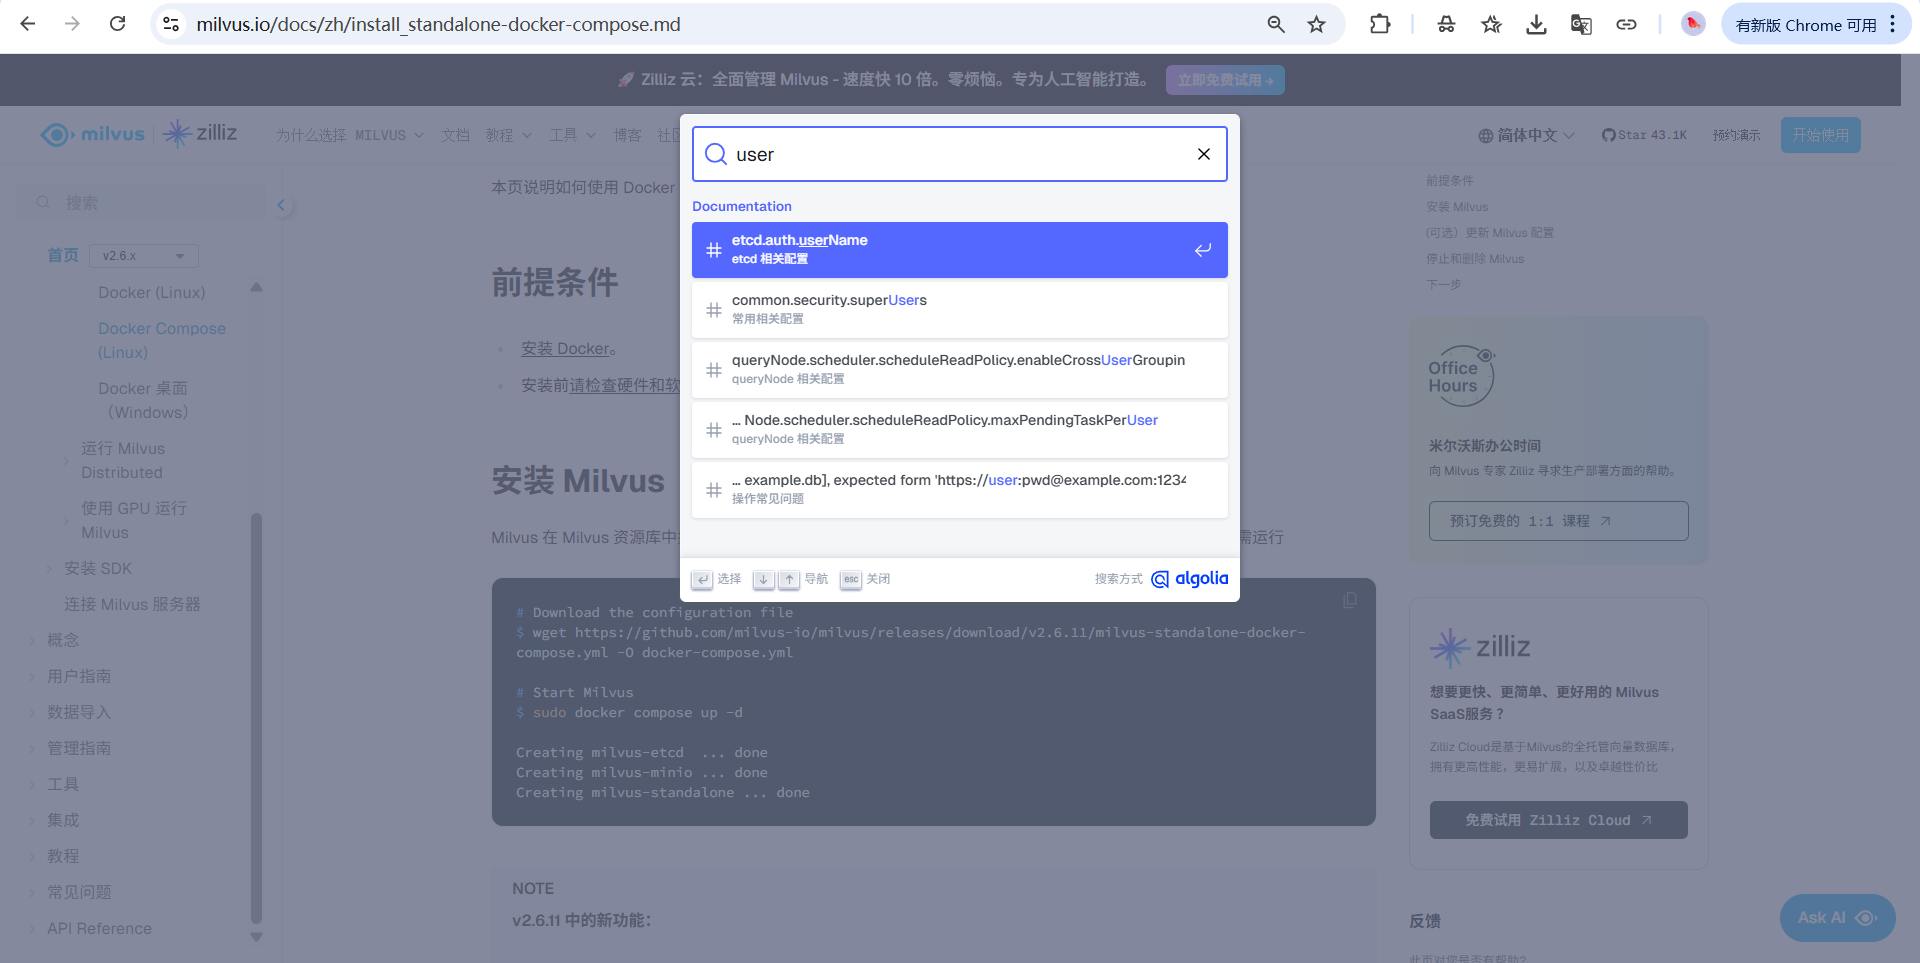This screenshot has width=1920, height=963.
Task: Click the search magnifier icon in dialog
Action: [x=716, y=154]
